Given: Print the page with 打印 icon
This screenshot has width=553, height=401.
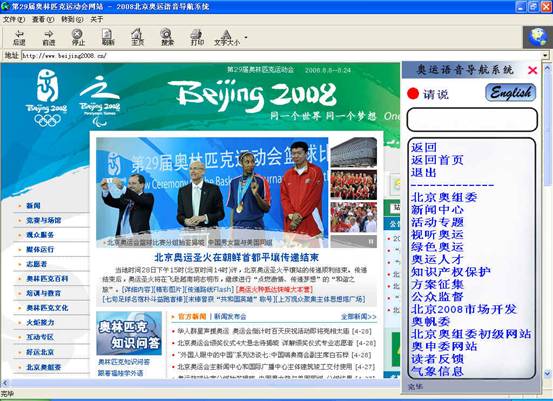Looking at the screenshot, I should pos(196,37).
